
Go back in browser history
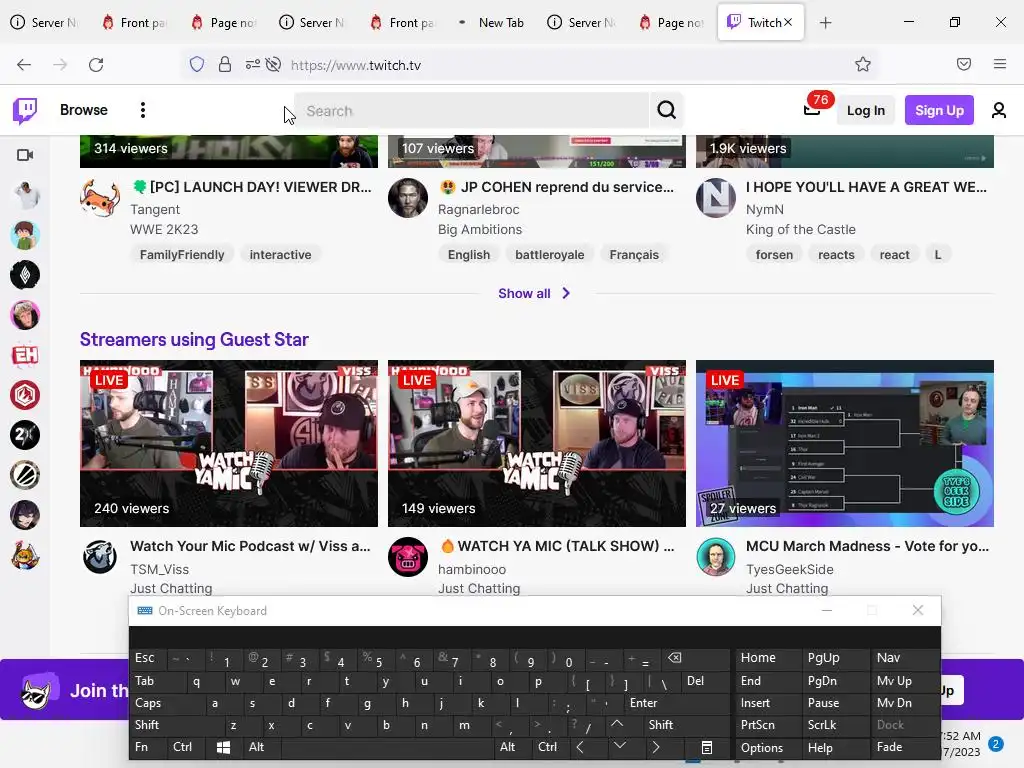click(x=24, y=65)
